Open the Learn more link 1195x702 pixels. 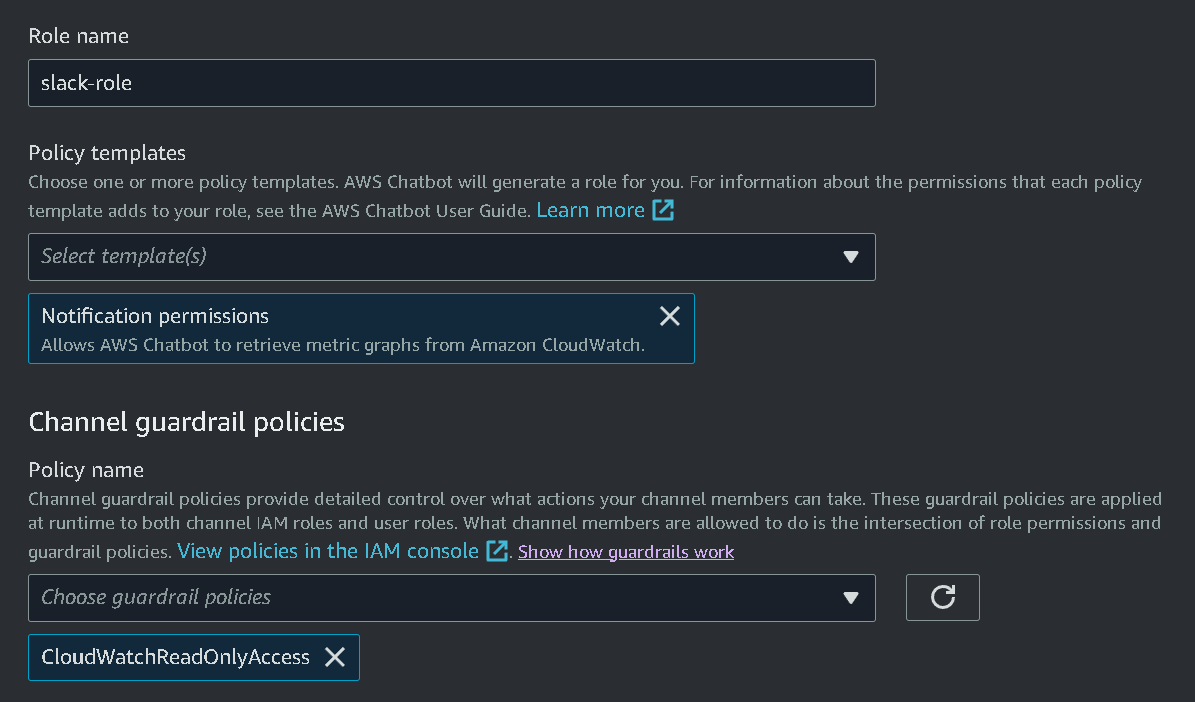click(590, 210)
